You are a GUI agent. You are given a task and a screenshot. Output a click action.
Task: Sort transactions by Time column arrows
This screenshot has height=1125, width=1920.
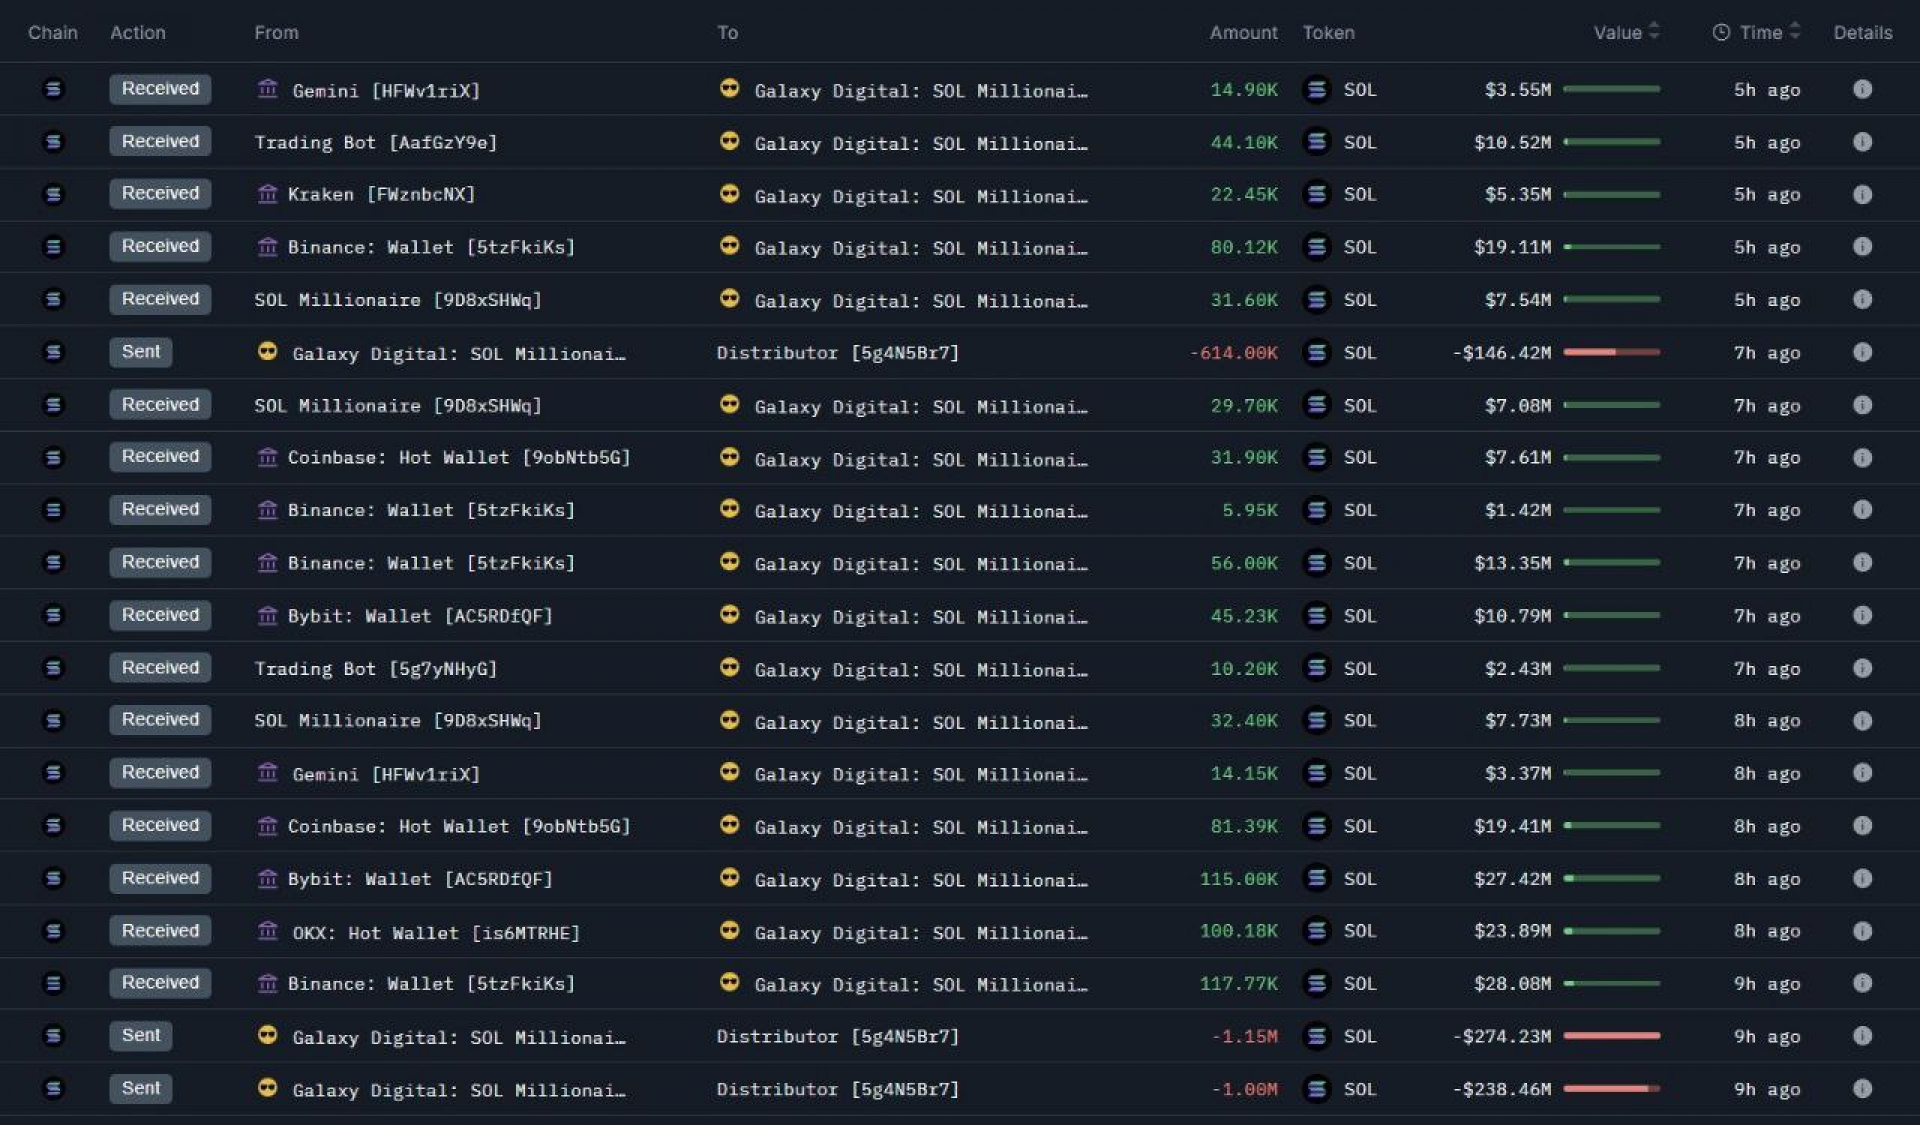tap(1795, 32)
